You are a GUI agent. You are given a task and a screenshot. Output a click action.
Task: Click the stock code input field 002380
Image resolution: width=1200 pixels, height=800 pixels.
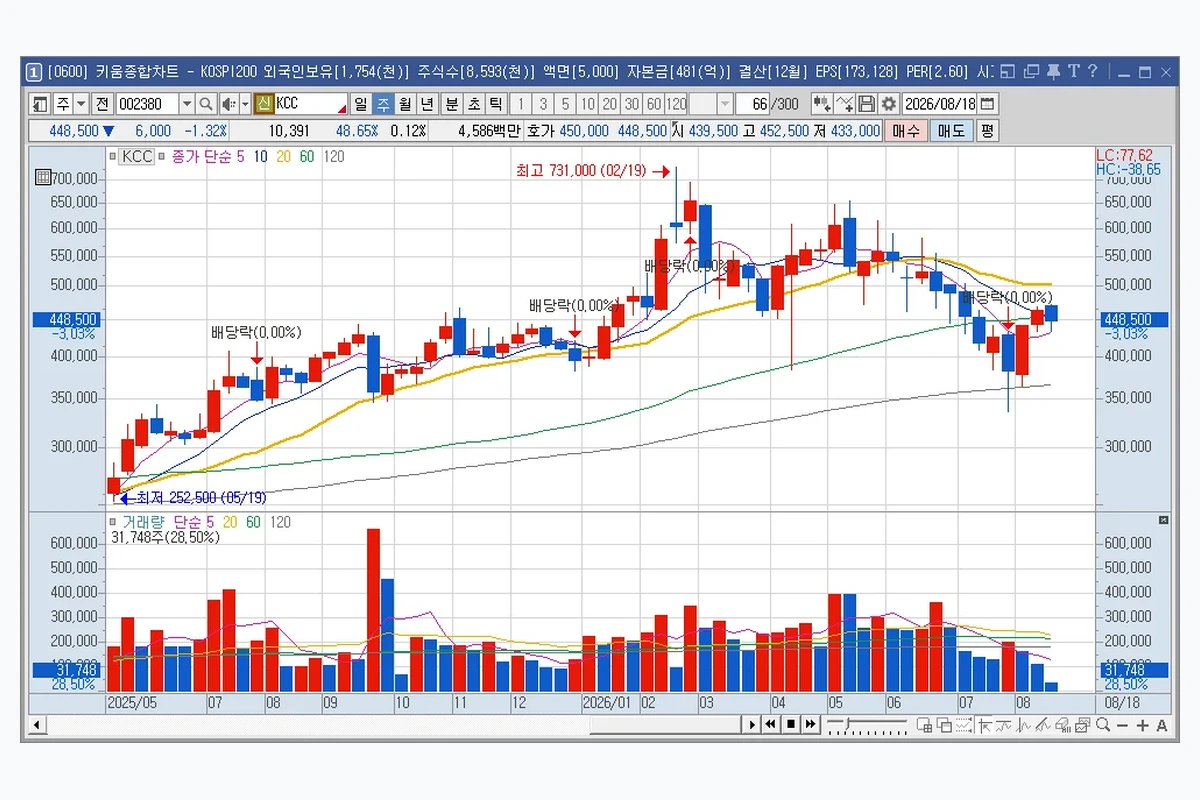click(147, 104)
